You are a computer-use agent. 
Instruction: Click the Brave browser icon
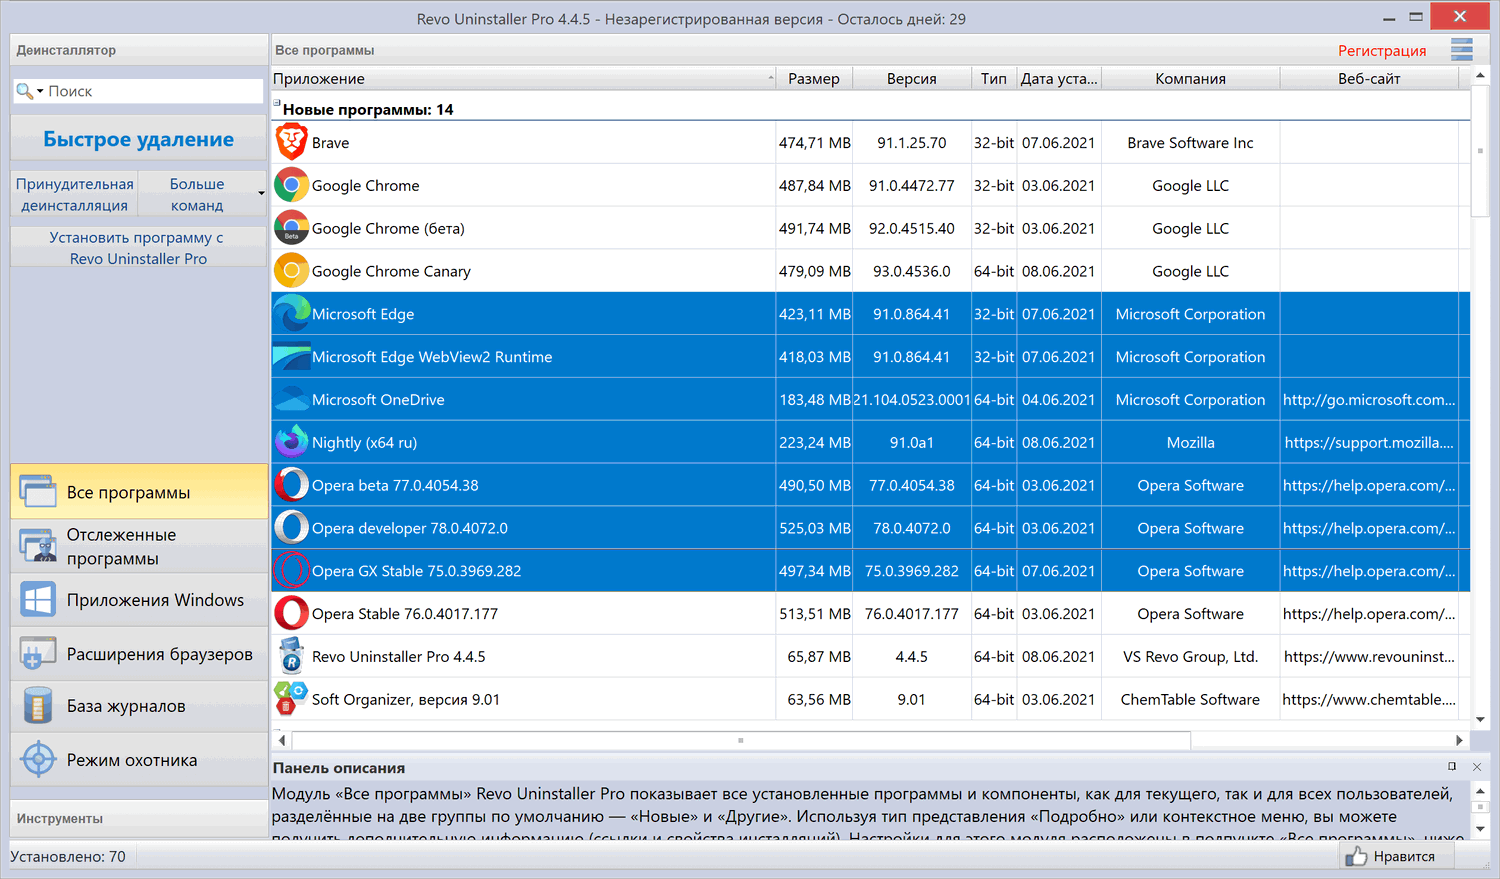coord(291,142)
